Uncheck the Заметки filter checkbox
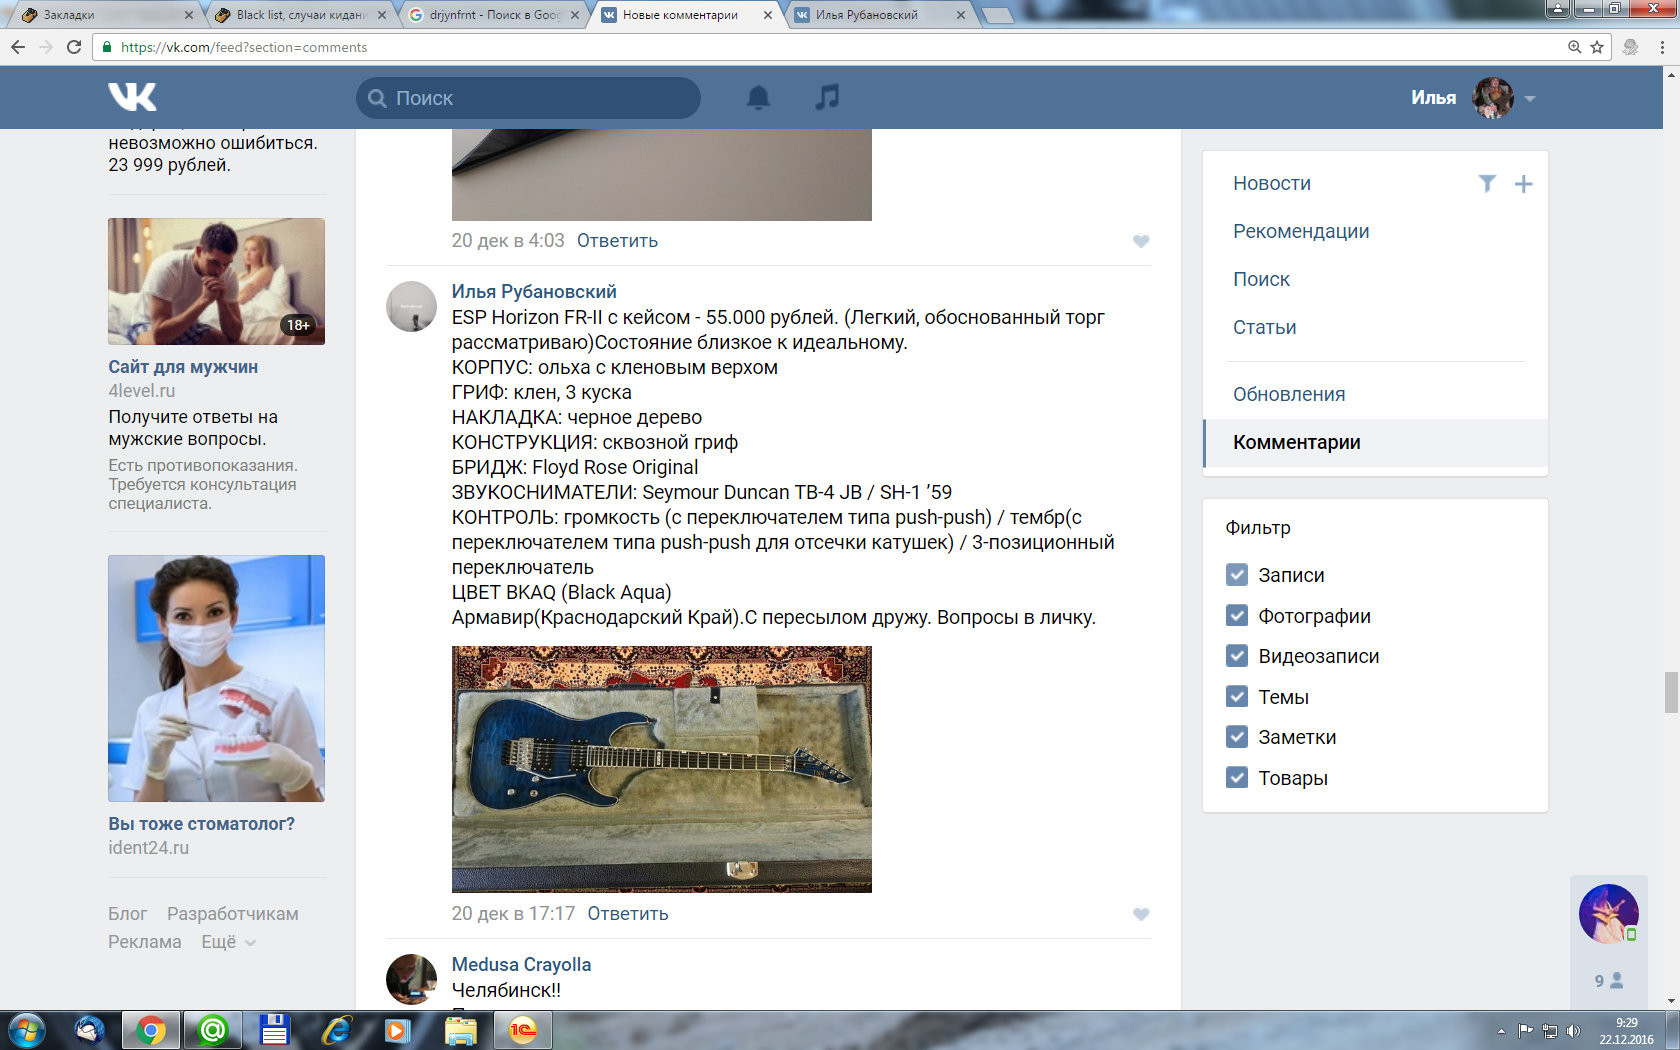Screen dimensions: 1680x1050 point(1237,737)
